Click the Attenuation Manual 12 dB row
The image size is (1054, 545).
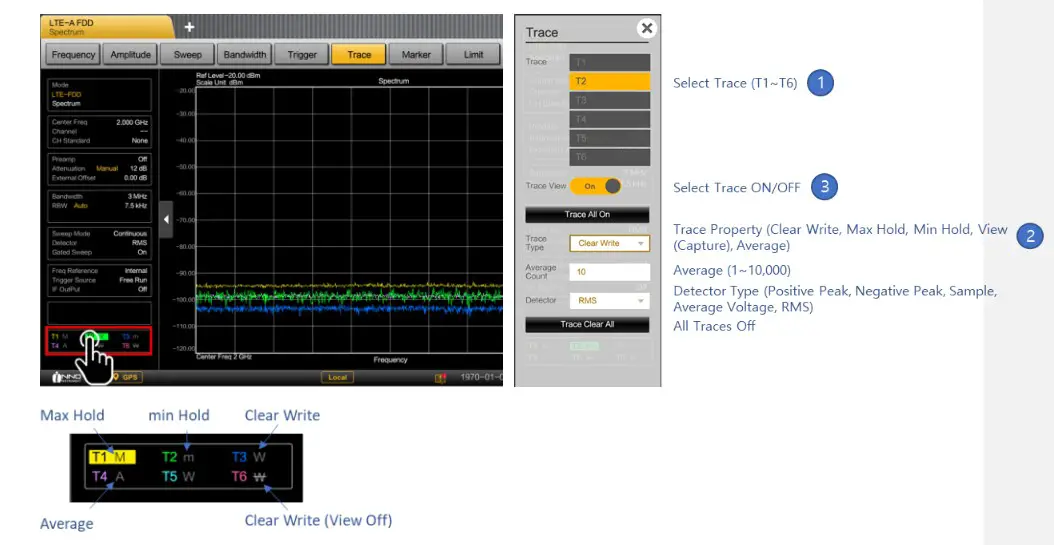99,168
